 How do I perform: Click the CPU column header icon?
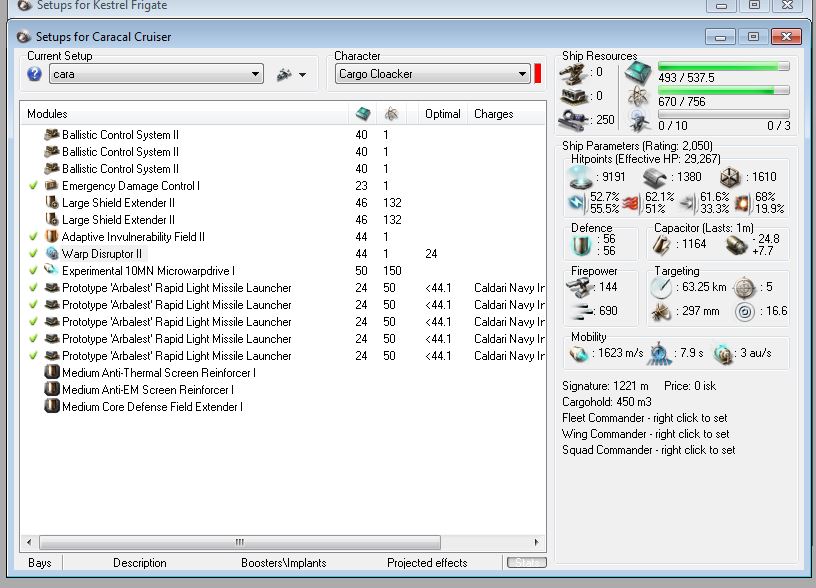pos(363,113)
